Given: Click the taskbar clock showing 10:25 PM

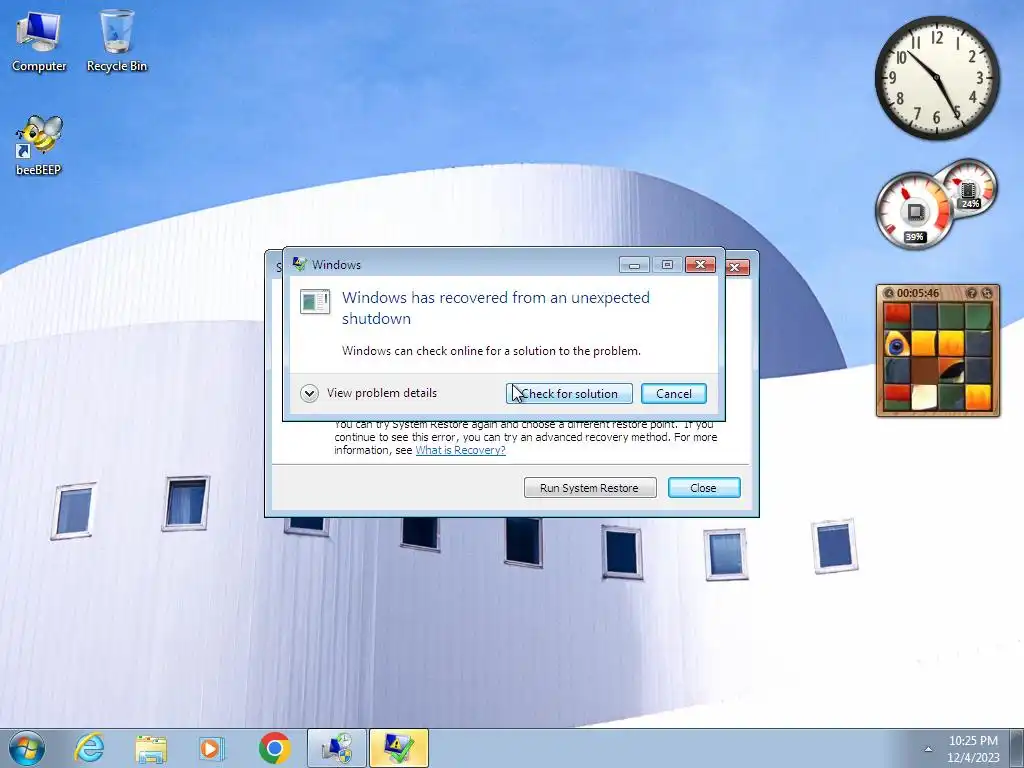Looking at the screenshot, I should click(973, 748).
